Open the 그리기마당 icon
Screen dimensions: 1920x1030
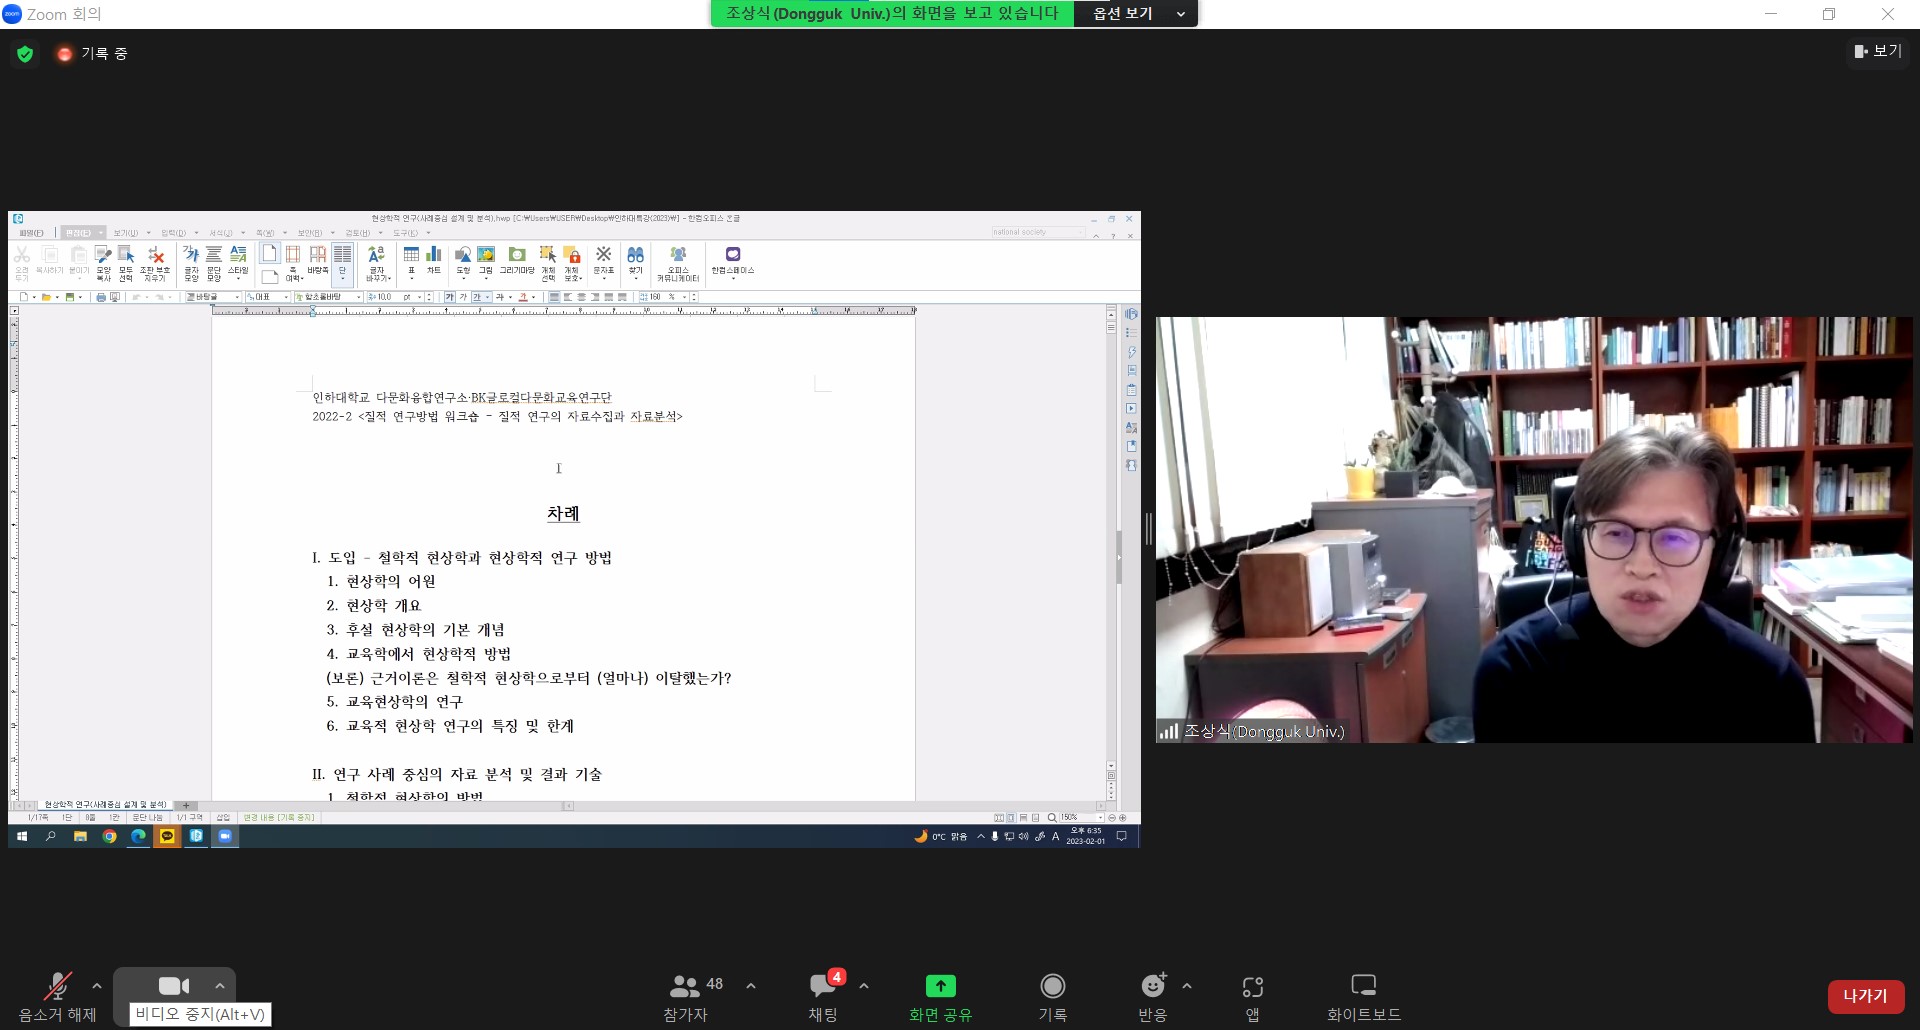(x=517, y=260)
